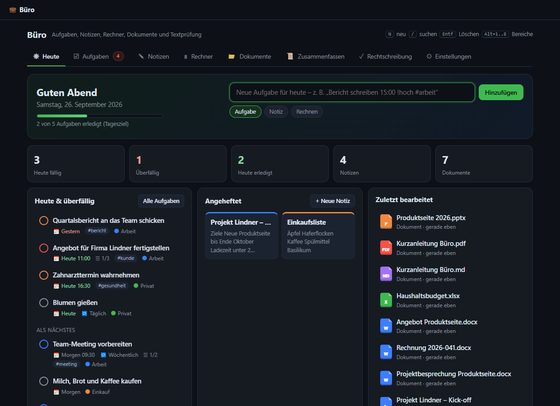
Task: Open the Heute erledigt stat card
Action: (x=280, y=164)
